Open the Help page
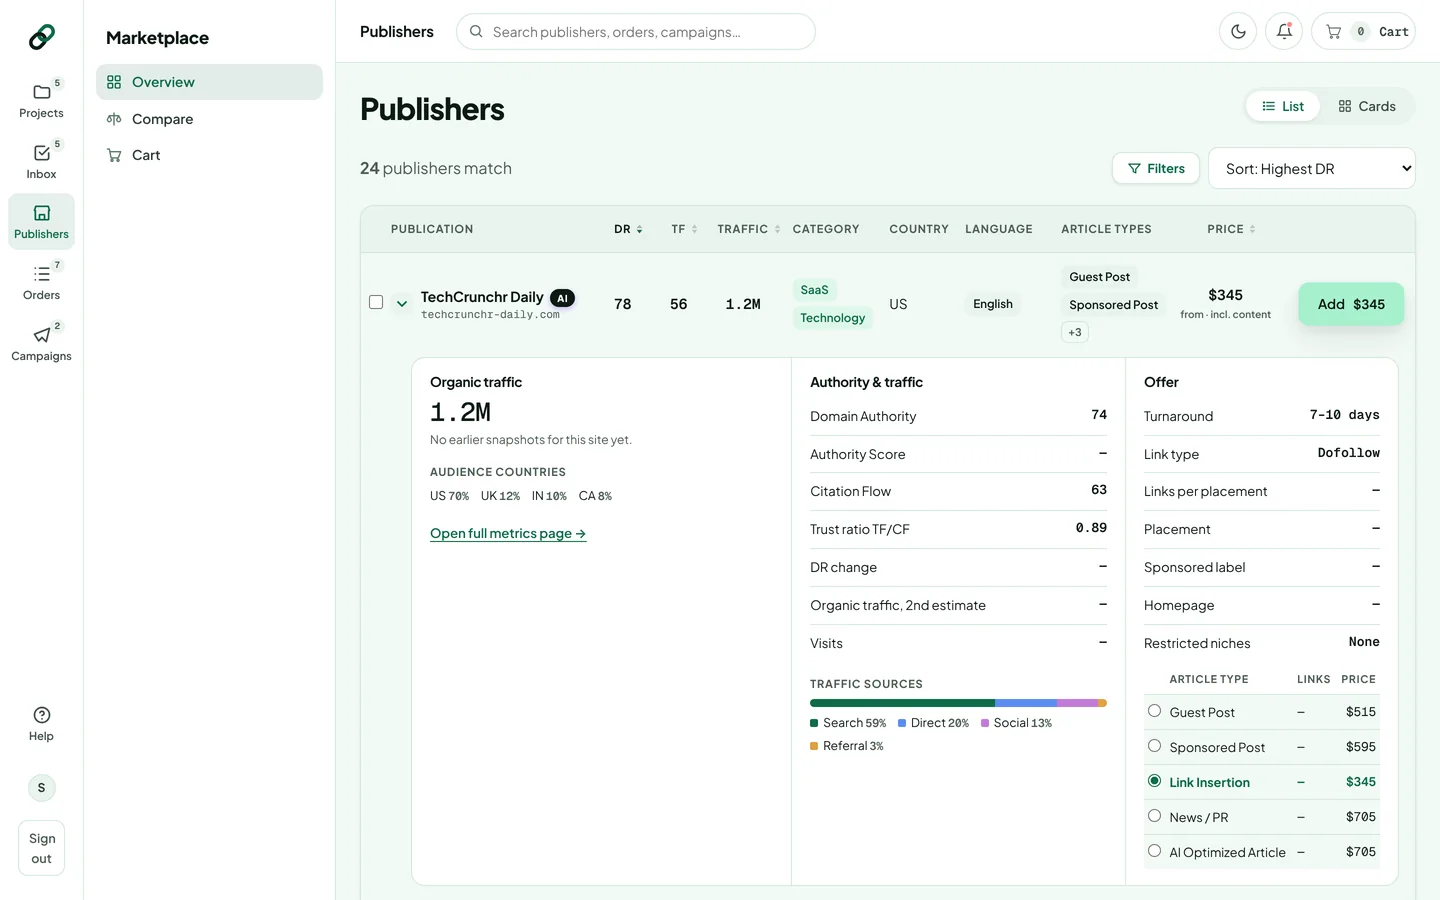This screenshot has height=900, width=1440. click(41, 723)
